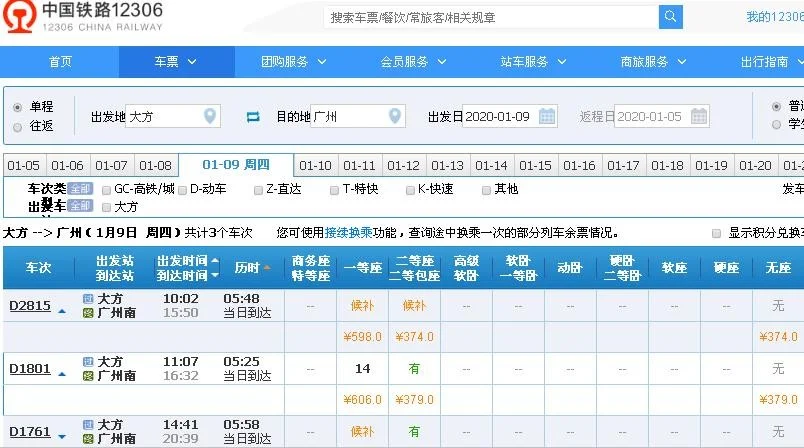804x448 pixels.
Task: Check the Z-直达 train type box
Action: [x=258, y=190]
